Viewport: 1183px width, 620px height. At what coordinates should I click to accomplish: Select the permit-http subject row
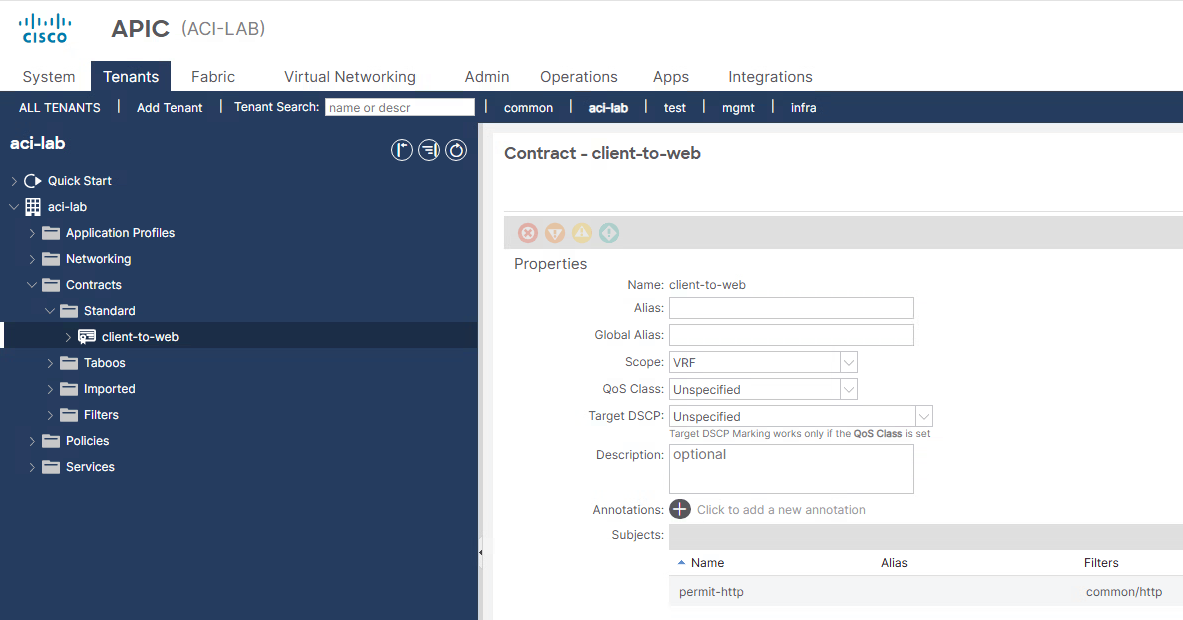(x=926, y=591)
